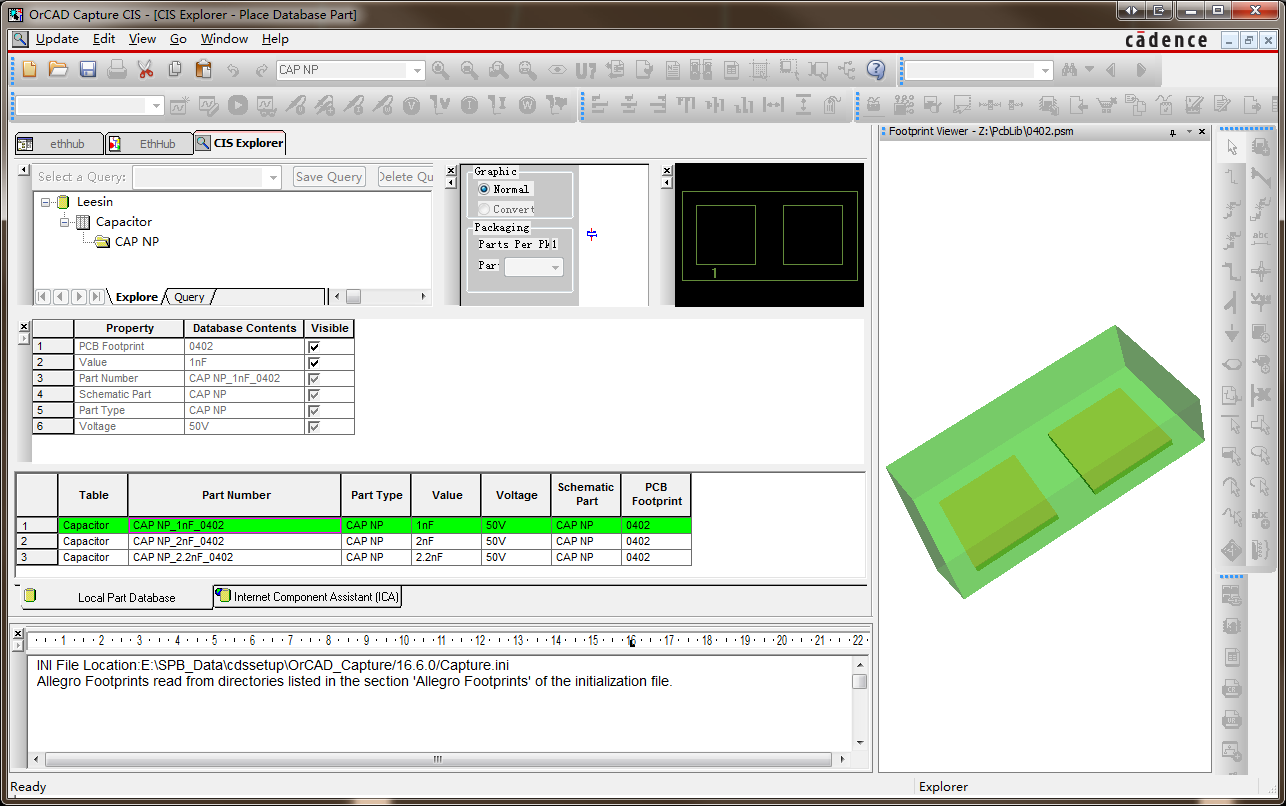Open the CAP NP part dropdown
1286x806 pixels.
[418, 70]
